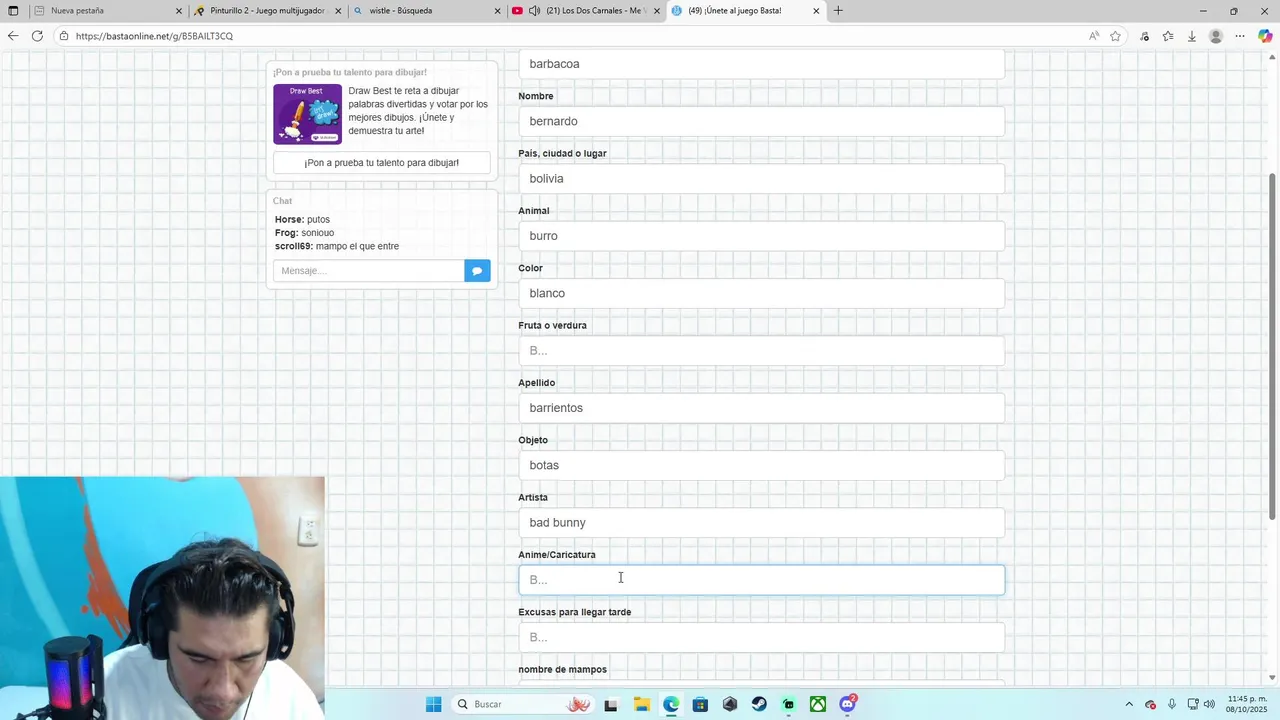Screen dimensions: 1280x720
Task: Click chat message 'mampo el que entre'
Action: tap(357, 246)
